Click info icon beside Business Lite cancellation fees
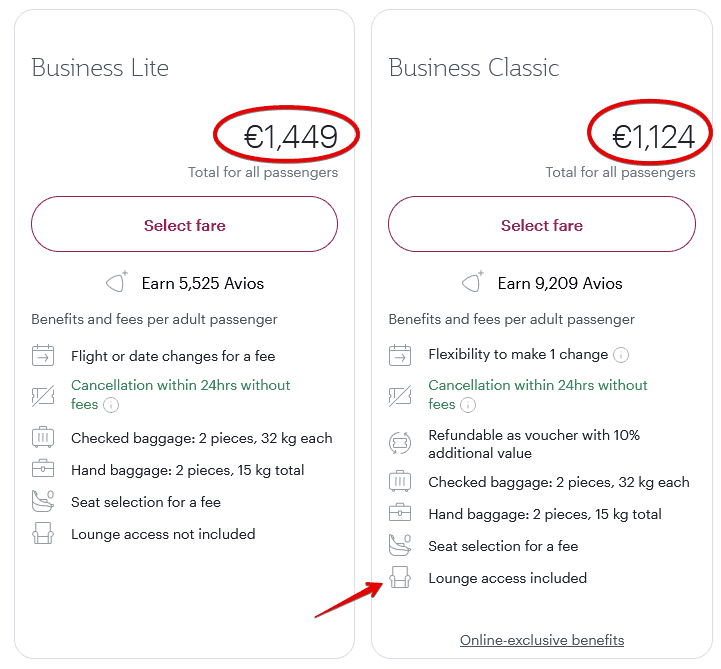Image resolution: width=721 pixels, height=669 pixels. (x=111, y=405)
